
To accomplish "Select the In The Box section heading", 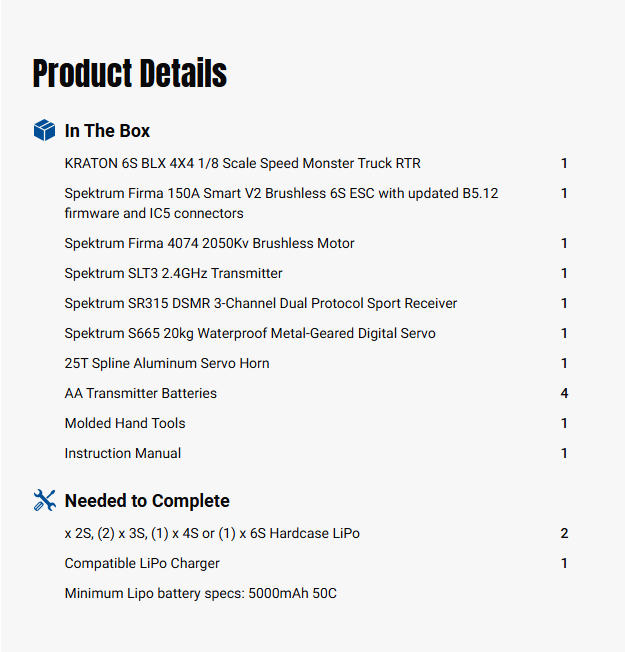I will (107, 131).
